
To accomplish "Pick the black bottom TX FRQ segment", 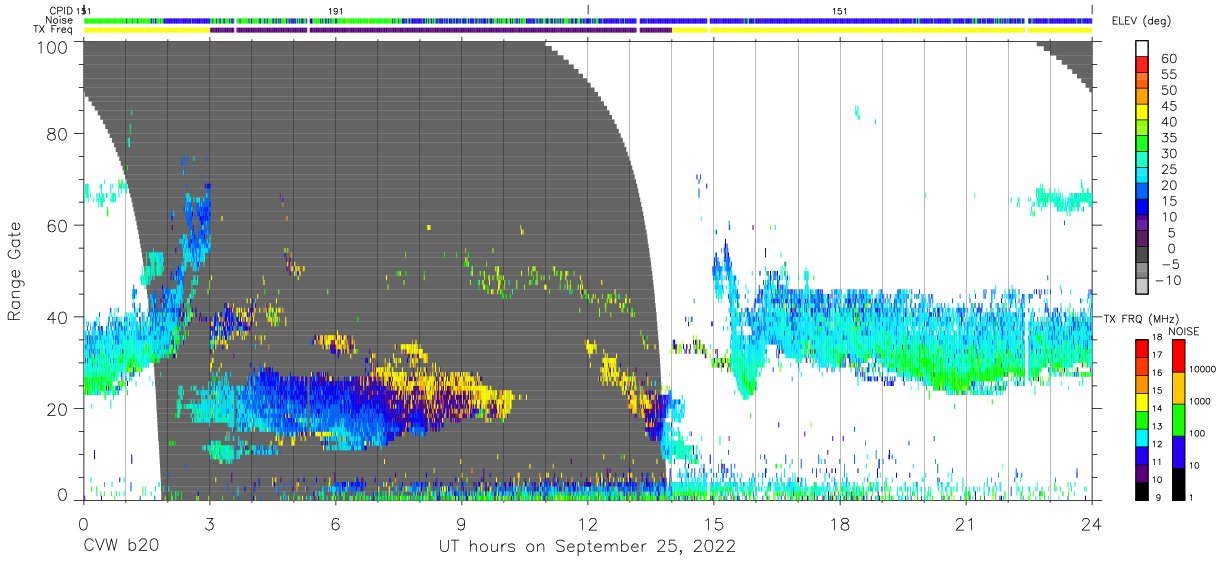I will [x=1143, y=489].
